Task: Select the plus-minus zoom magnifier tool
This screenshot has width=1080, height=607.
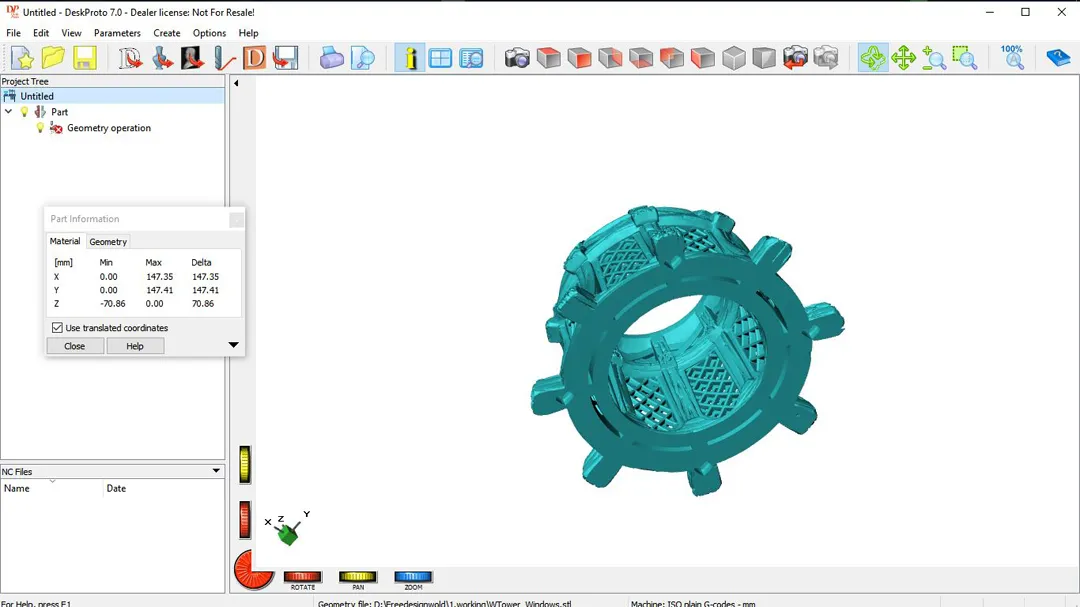Action: click(x=934, y=58)
